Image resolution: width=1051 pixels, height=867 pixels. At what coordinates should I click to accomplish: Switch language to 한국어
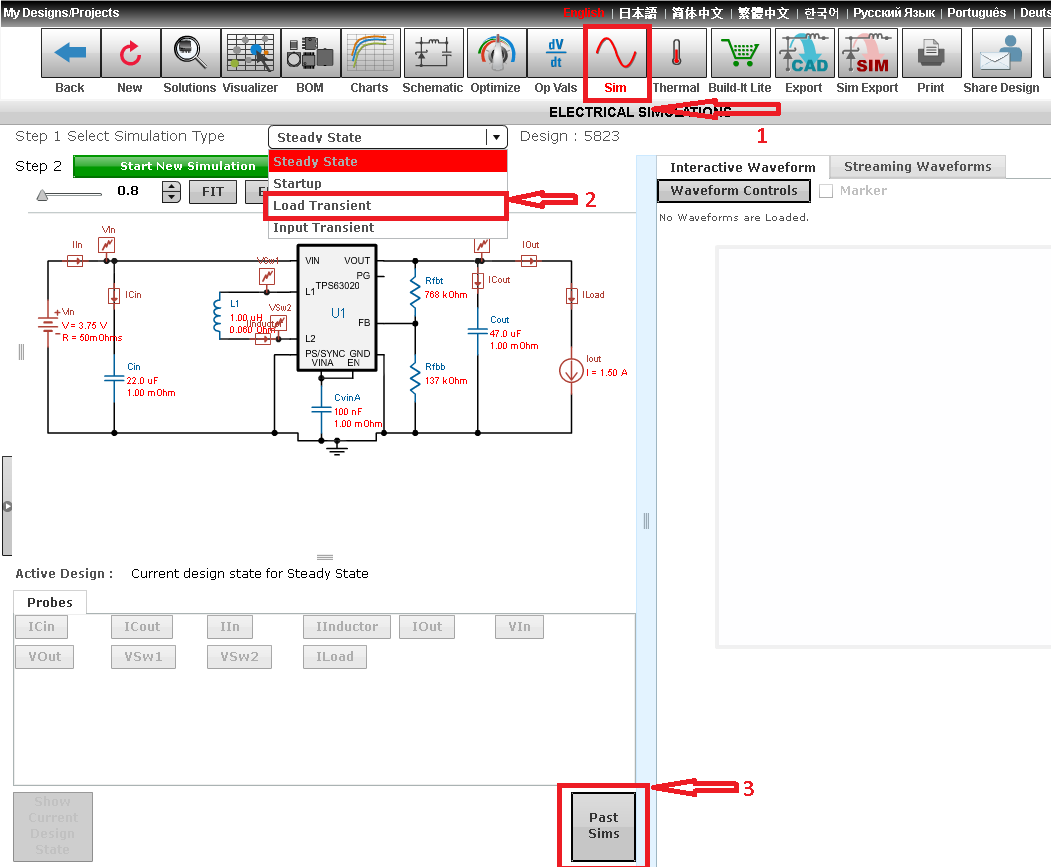pyautogui.click(x=821, y=13)
